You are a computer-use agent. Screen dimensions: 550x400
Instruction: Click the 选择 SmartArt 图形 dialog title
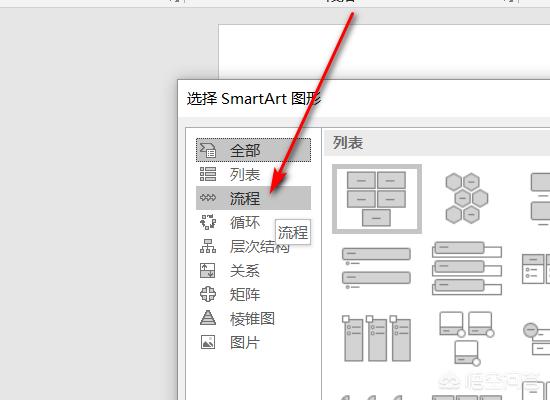(x=254, y=99)
